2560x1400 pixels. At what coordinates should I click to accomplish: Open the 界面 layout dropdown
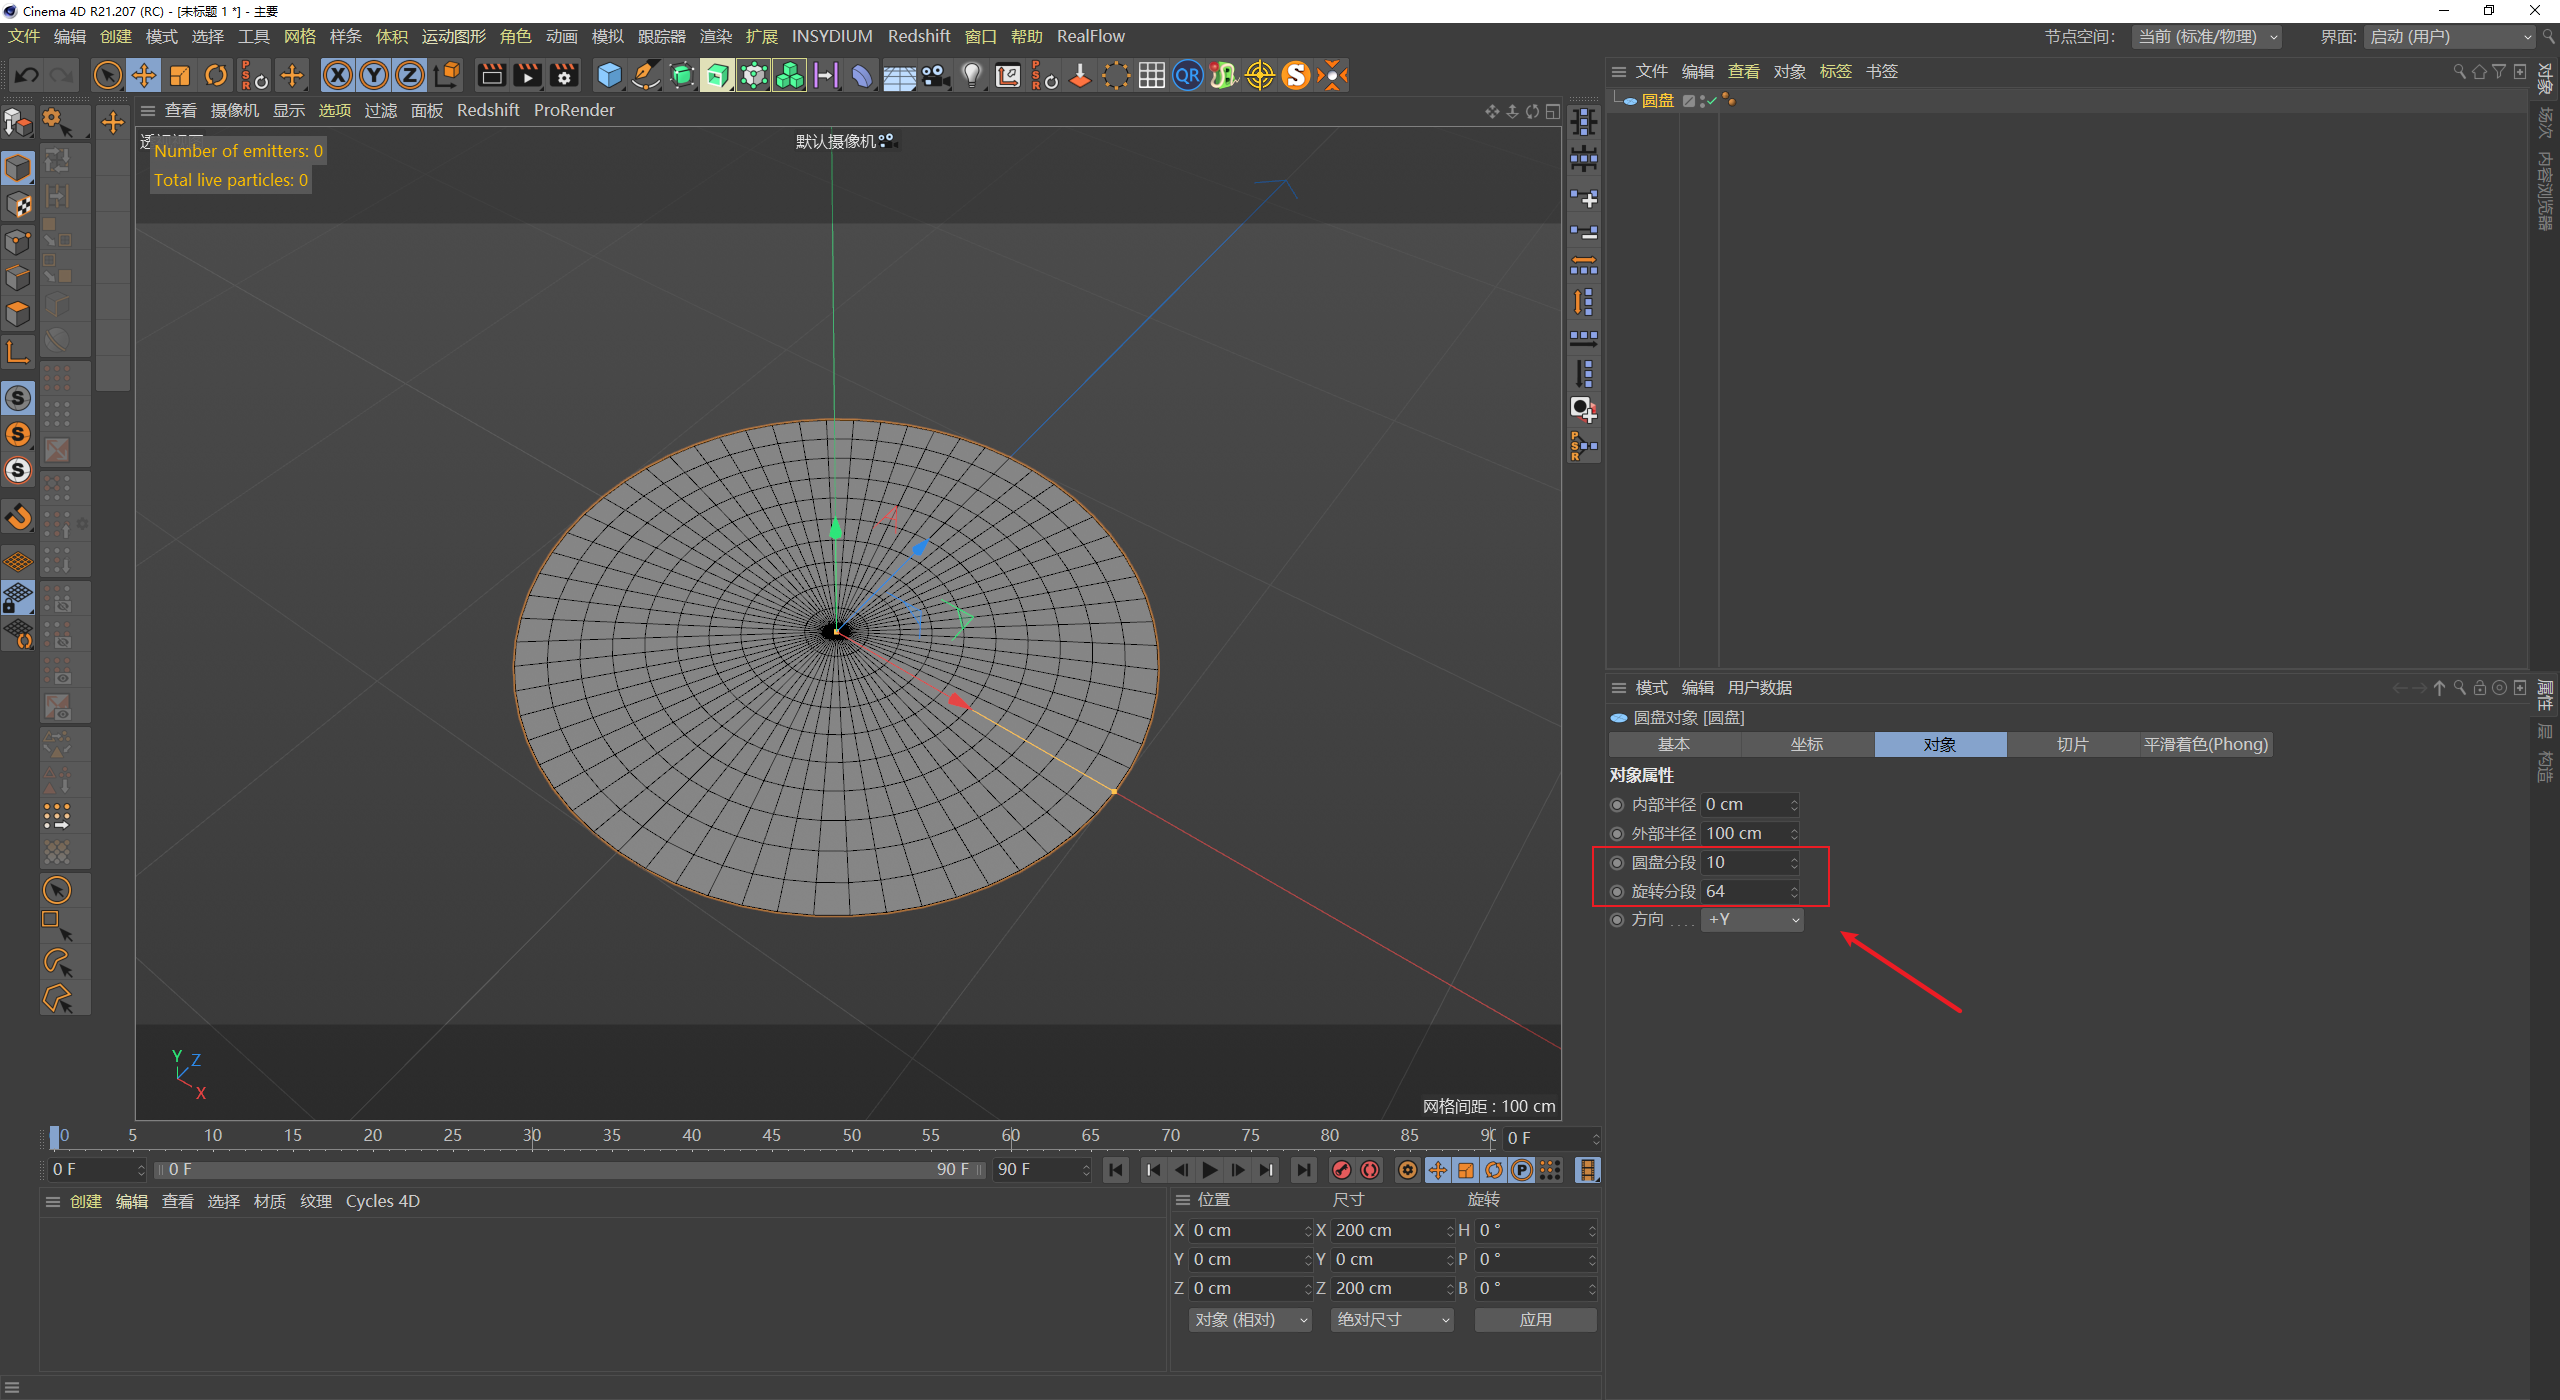(2450, 37)
